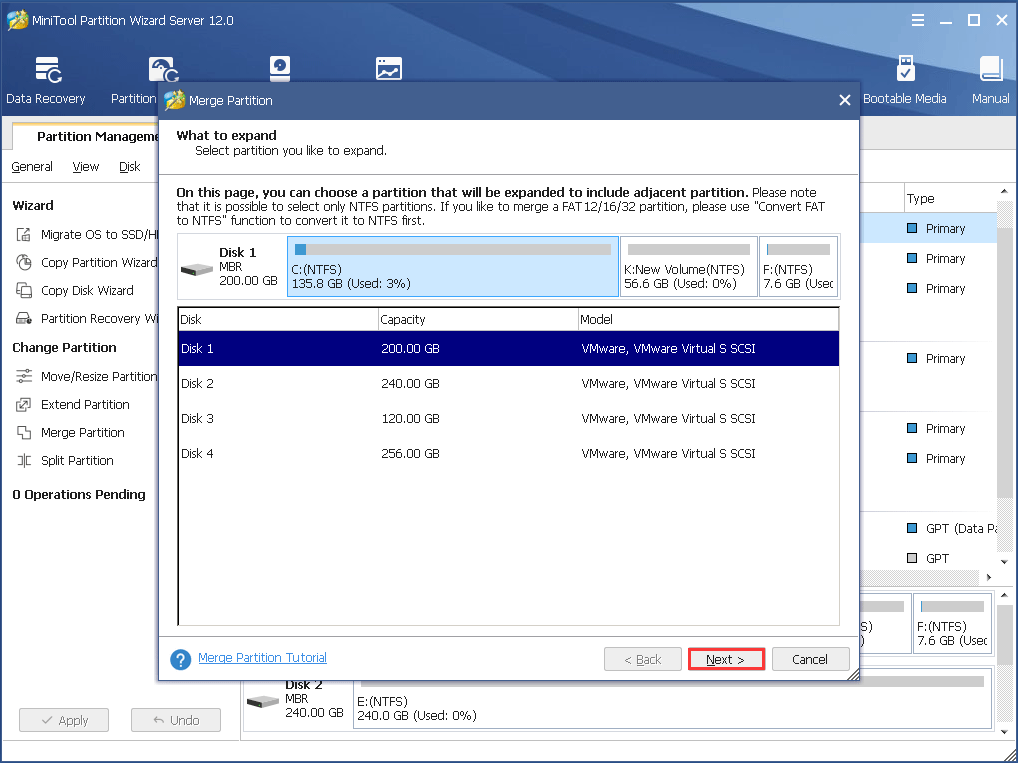The image size is (1018, 763).
Task: Select the Partition Management tab
Action: point(87,136)
